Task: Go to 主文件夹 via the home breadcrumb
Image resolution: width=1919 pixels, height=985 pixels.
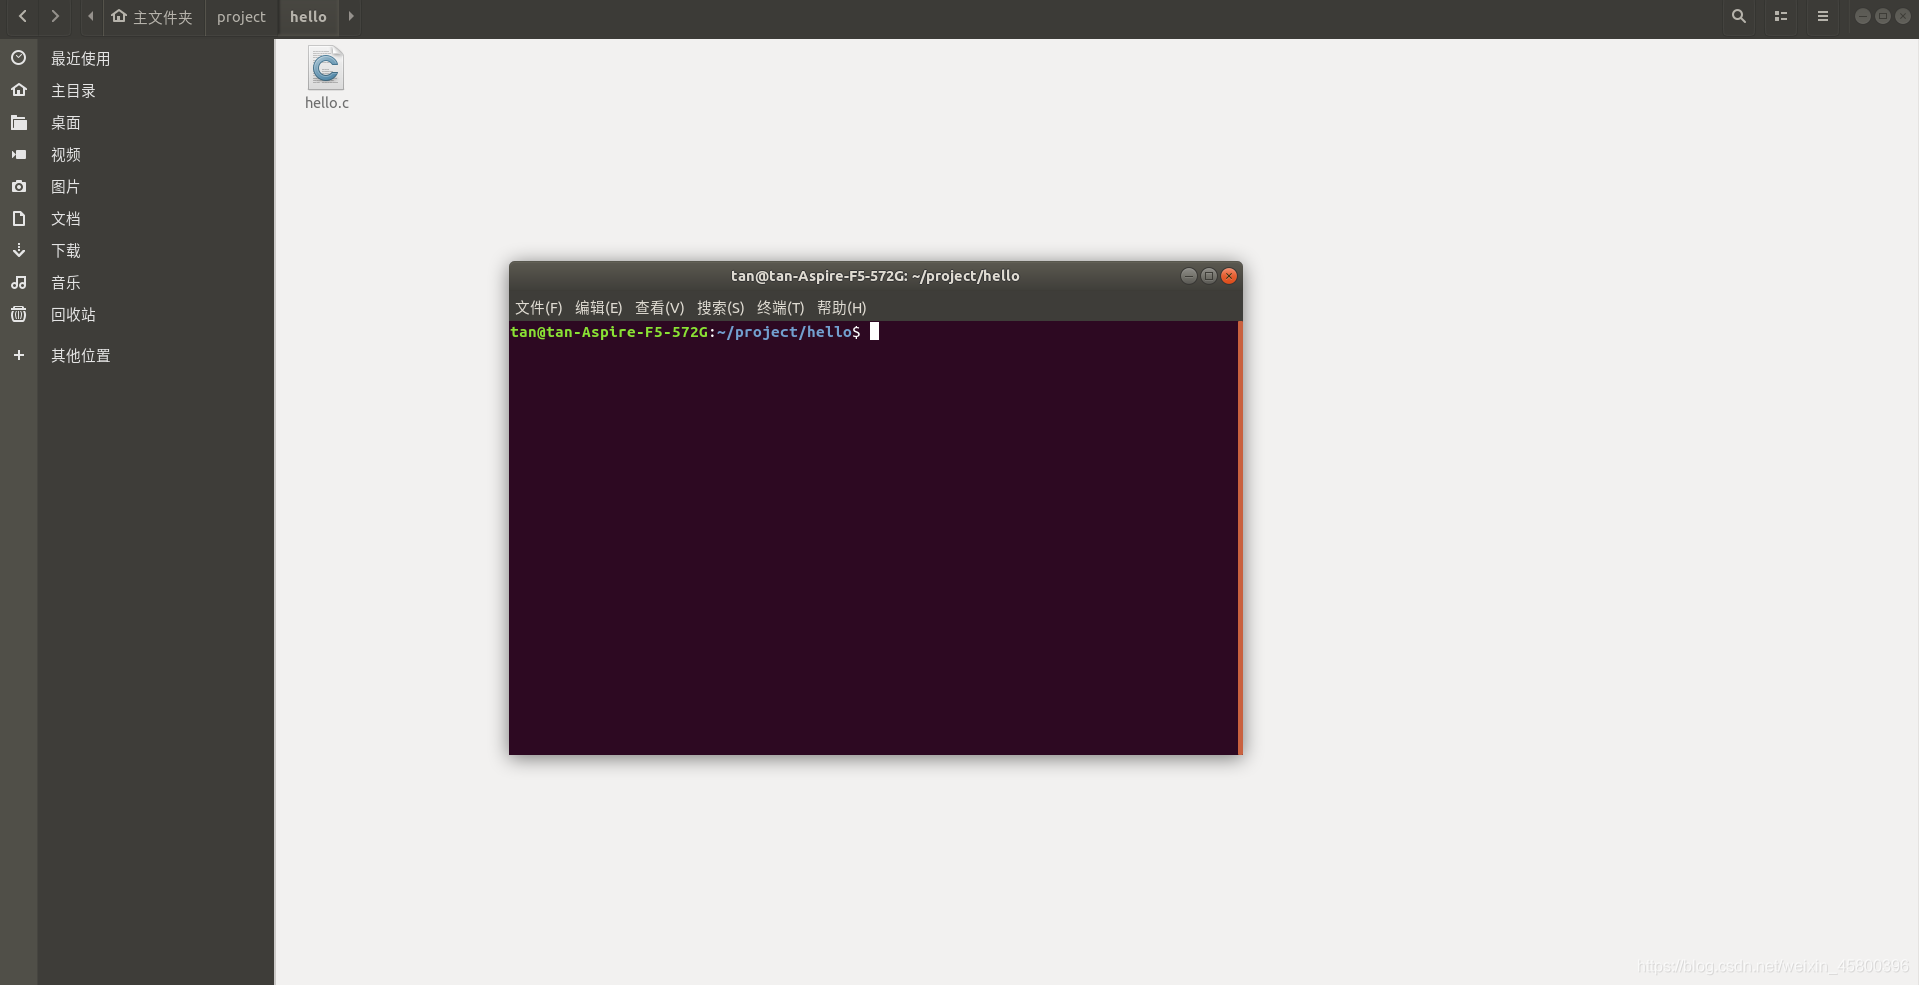Action: tap(152, 16)
